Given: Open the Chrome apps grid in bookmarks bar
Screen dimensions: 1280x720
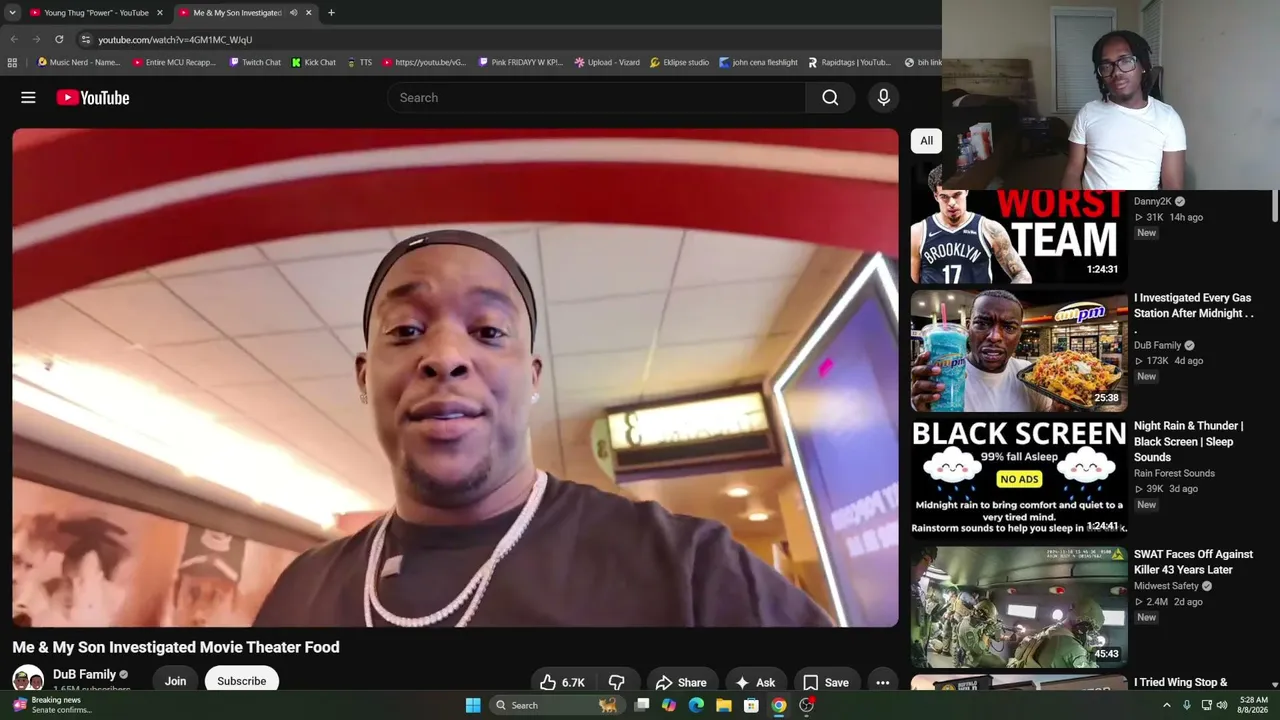Looking at the screenshot, I should pyautogui.click(x=12, y=62).
